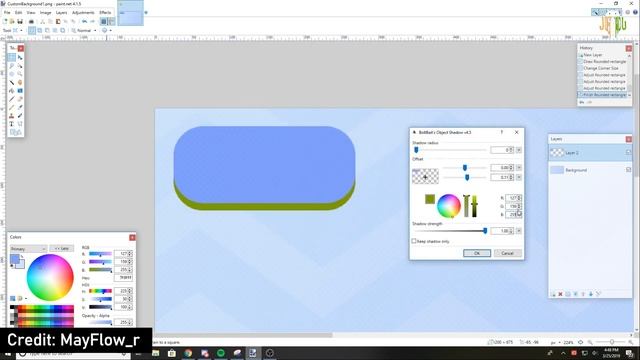The image size is (640, 360).
Task: Click the Redo arrow in the toolbar
Action: (92, 21)
